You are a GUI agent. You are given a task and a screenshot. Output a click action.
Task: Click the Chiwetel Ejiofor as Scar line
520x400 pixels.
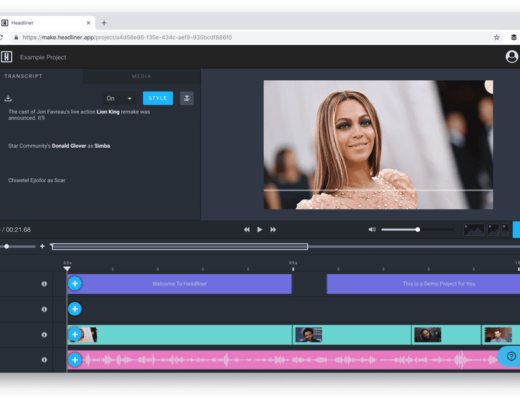tap(37, 180)
